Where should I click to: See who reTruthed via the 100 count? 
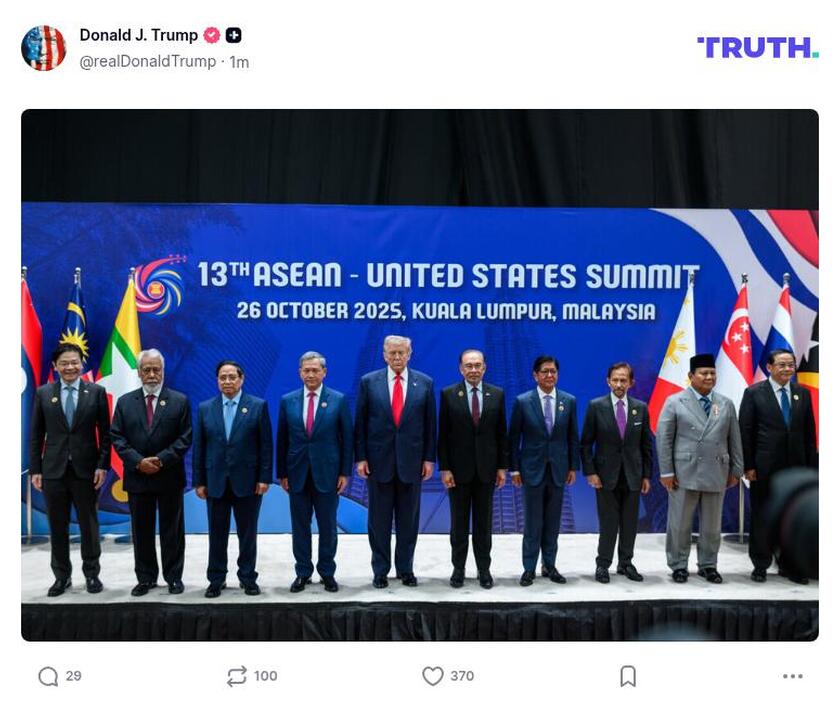pos(265,676)
